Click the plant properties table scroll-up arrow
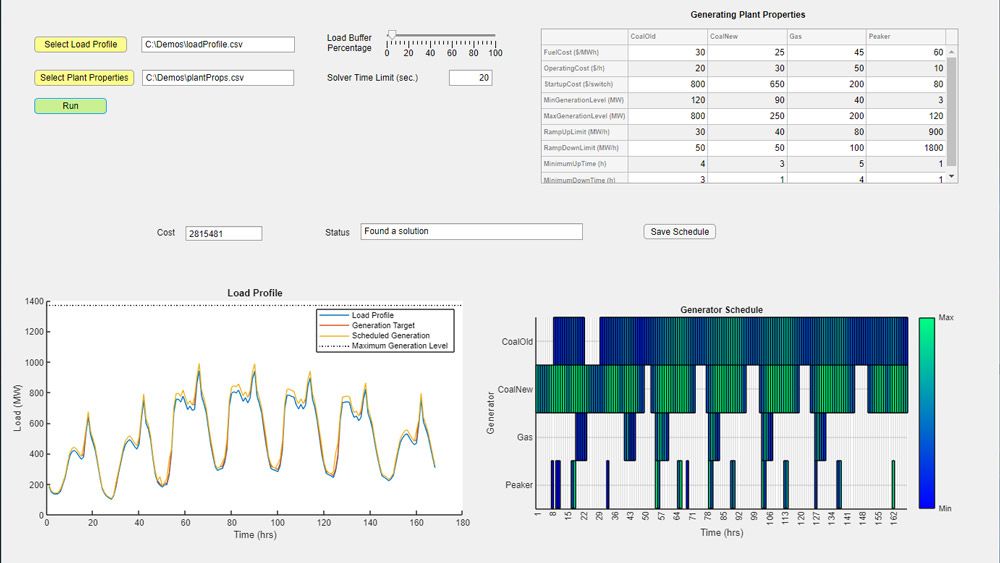Image resolution: width=1000 pixels, height=563 pixels. 951,52
